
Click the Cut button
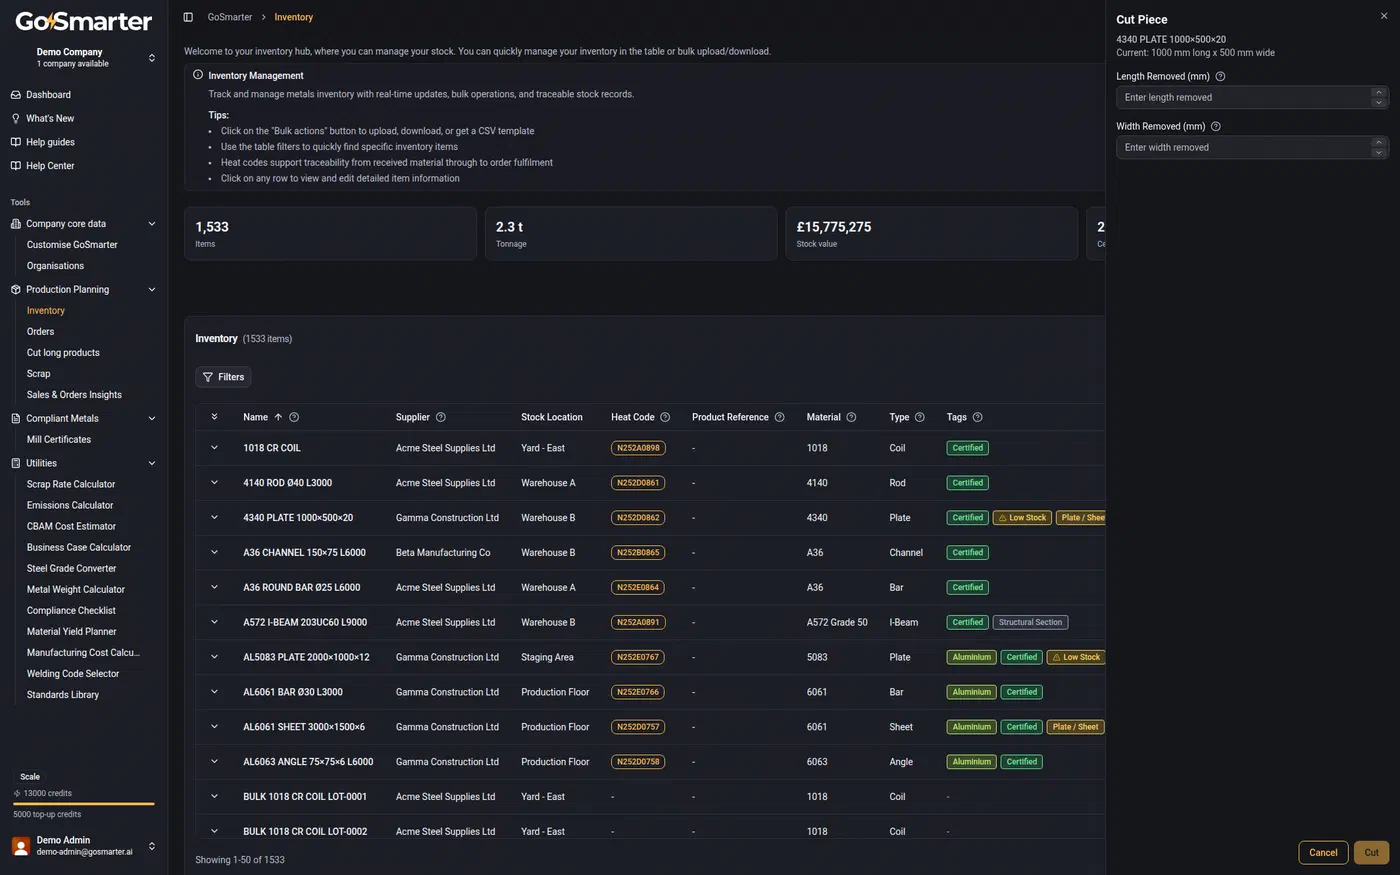(x=1371, y=853)
